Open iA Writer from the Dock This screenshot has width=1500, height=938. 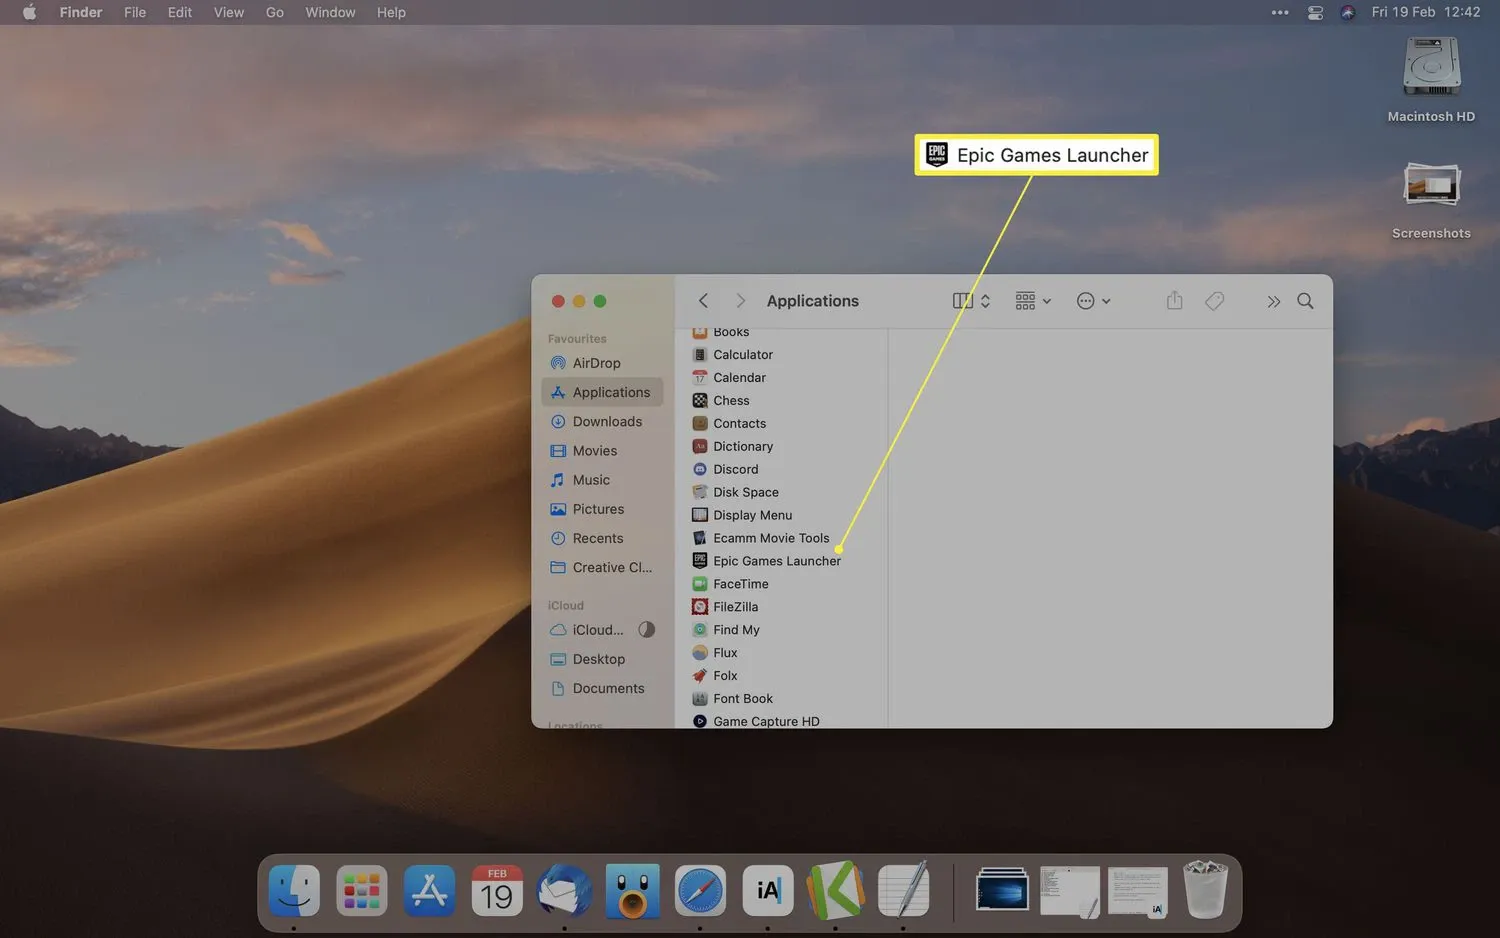click(768, 890)
